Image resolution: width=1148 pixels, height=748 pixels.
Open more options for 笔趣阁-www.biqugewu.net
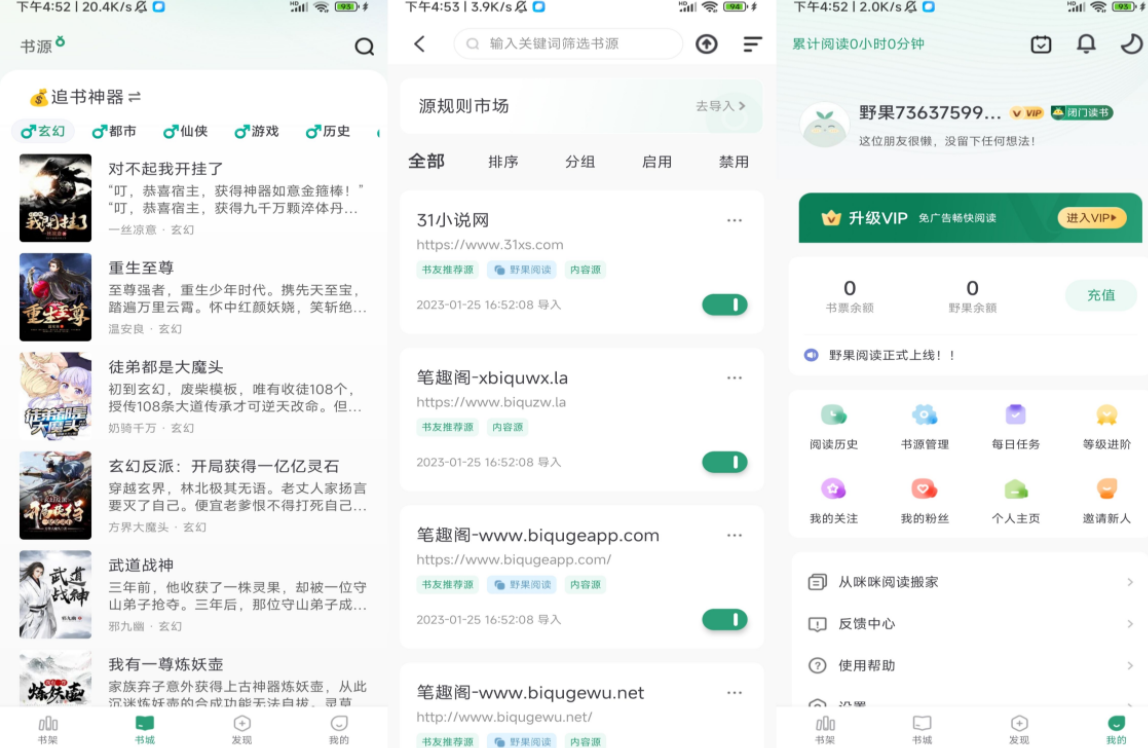tap(735, 691)
